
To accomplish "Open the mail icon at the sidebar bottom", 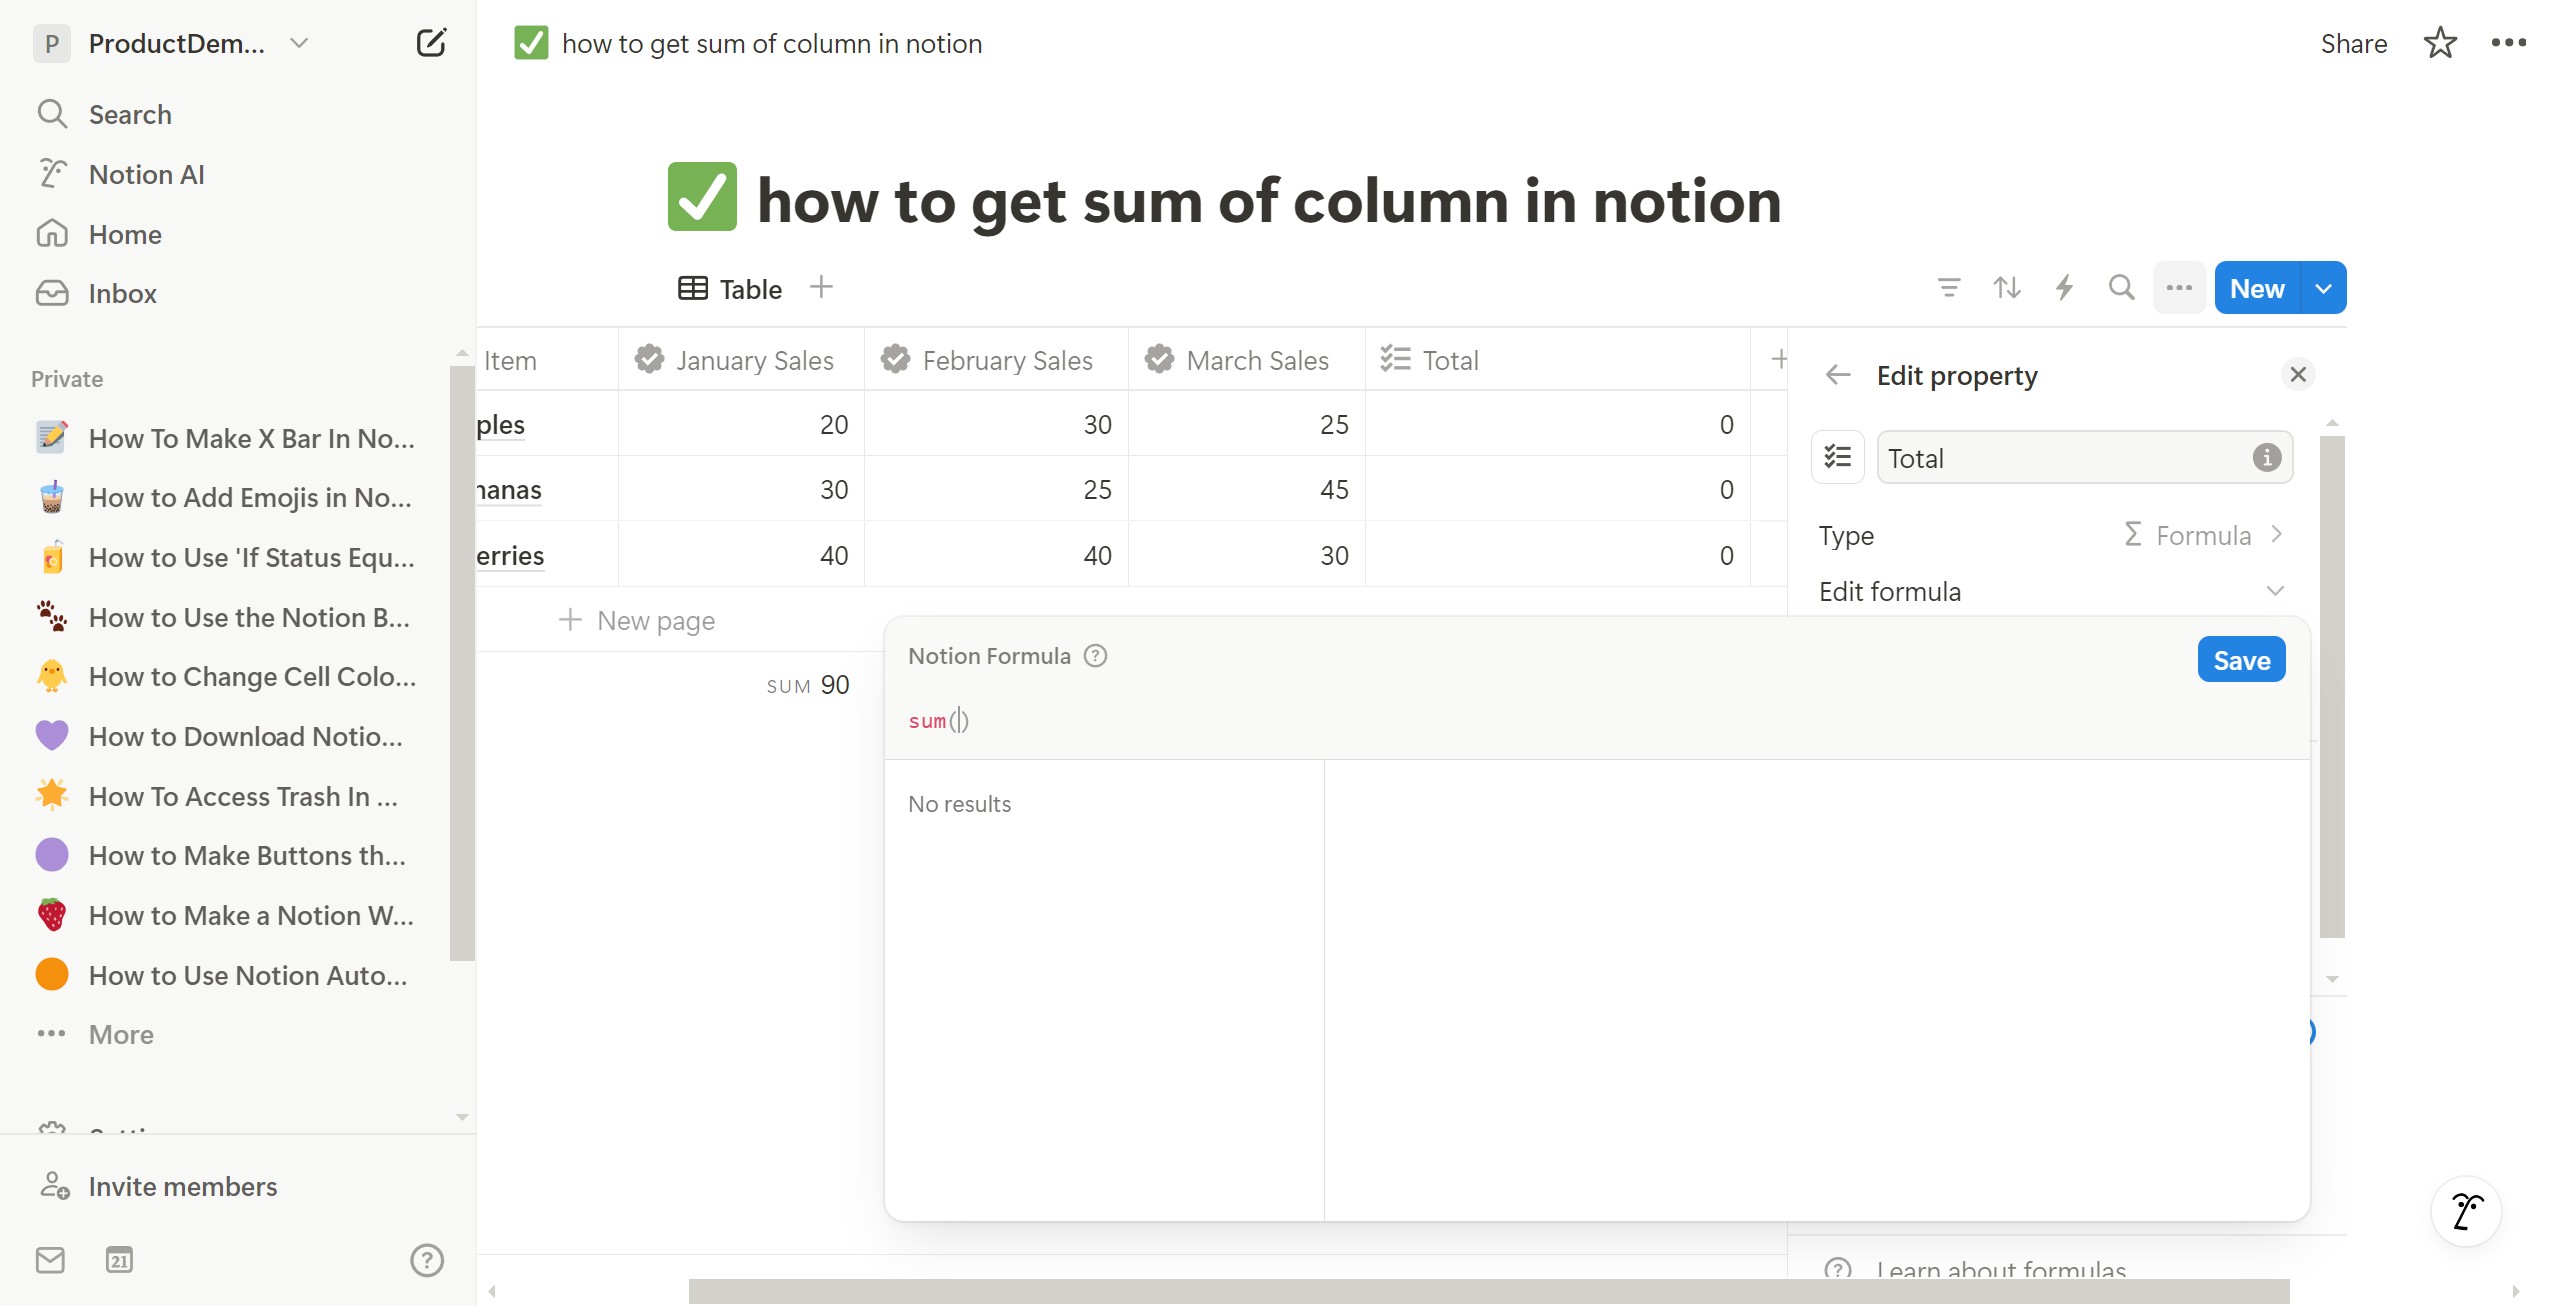I will point(50,1260).
